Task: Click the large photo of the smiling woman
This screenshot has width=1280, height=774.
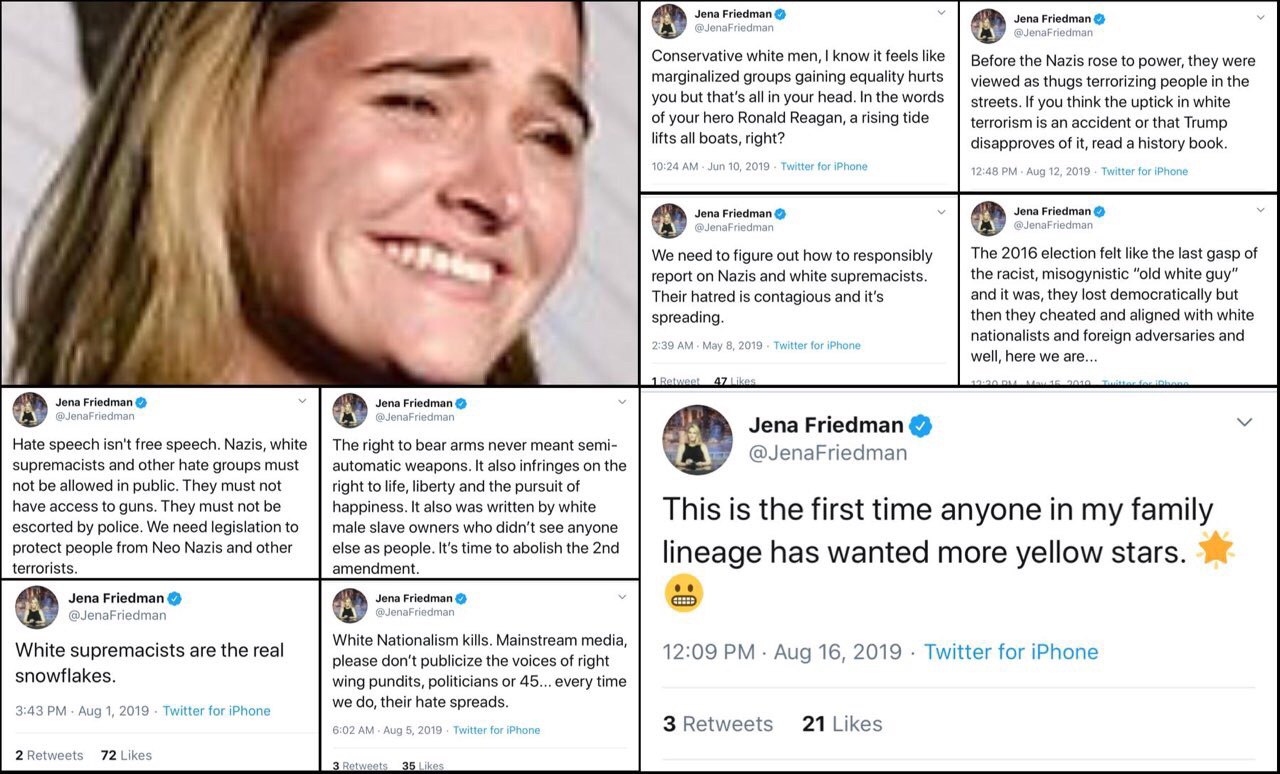Action: pyautogui.click(x=320, y=190)
